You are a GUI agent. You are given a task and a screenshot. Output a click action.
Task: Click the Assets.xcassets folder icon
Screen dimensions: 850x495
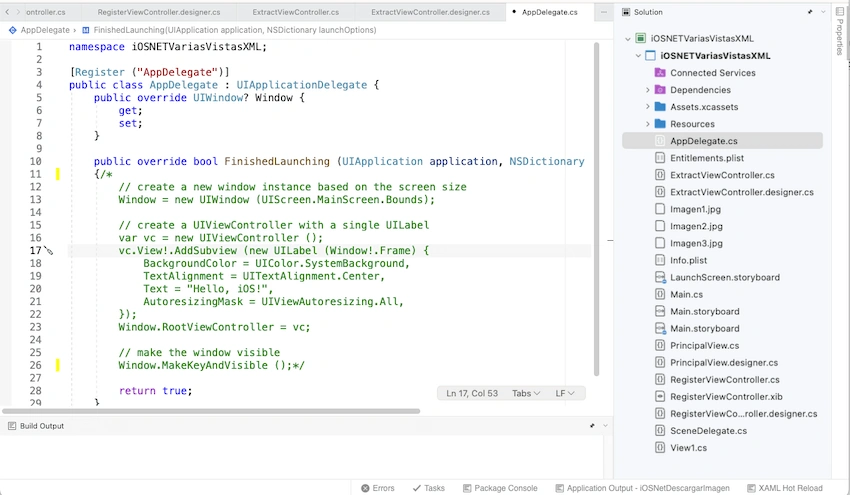point(660,107)
